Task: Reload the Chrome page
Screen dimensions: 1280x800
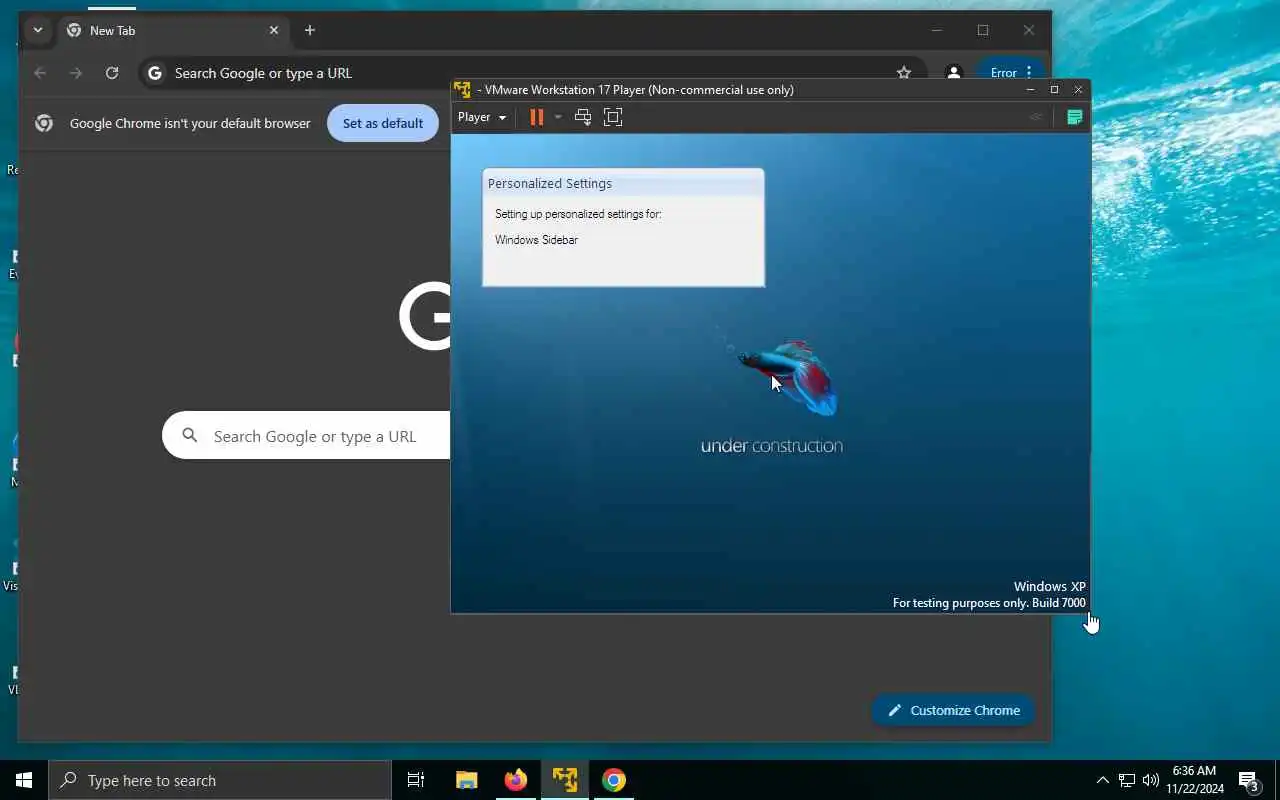Action: tap(112, 73)
